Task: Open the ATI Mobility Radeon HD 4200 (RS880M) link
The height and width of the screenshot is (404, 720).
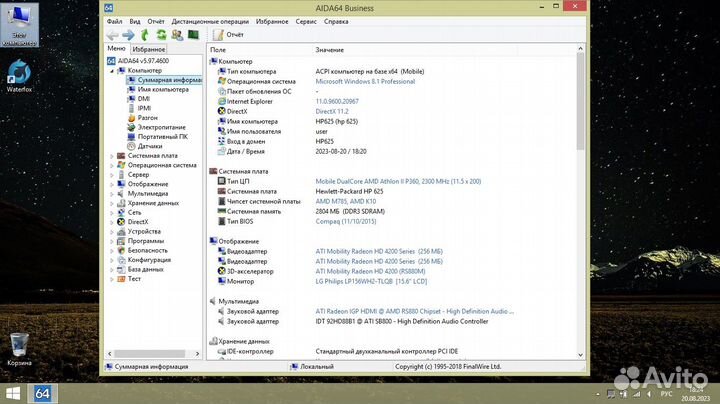Action: click(370, 271)
